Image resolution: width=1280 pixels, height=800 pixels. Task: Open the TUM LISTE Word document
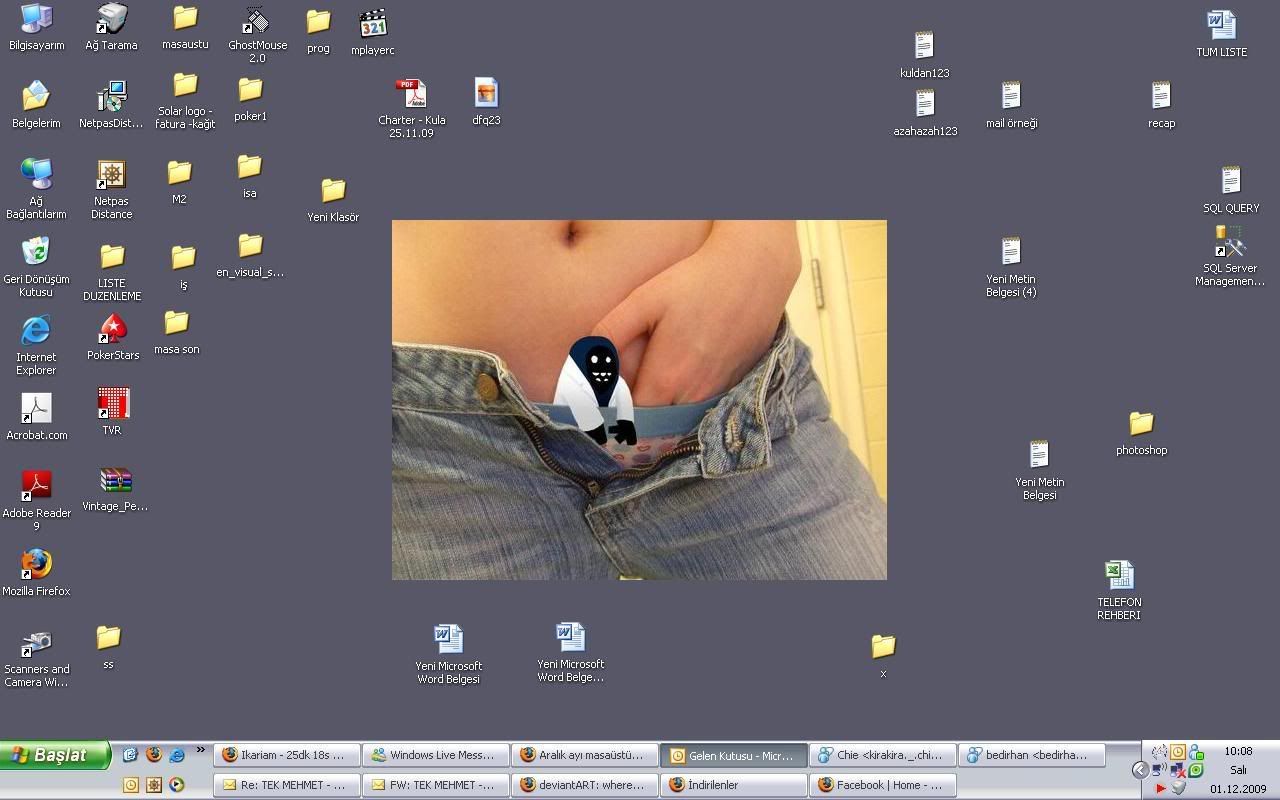click(x=1221, y=26)
